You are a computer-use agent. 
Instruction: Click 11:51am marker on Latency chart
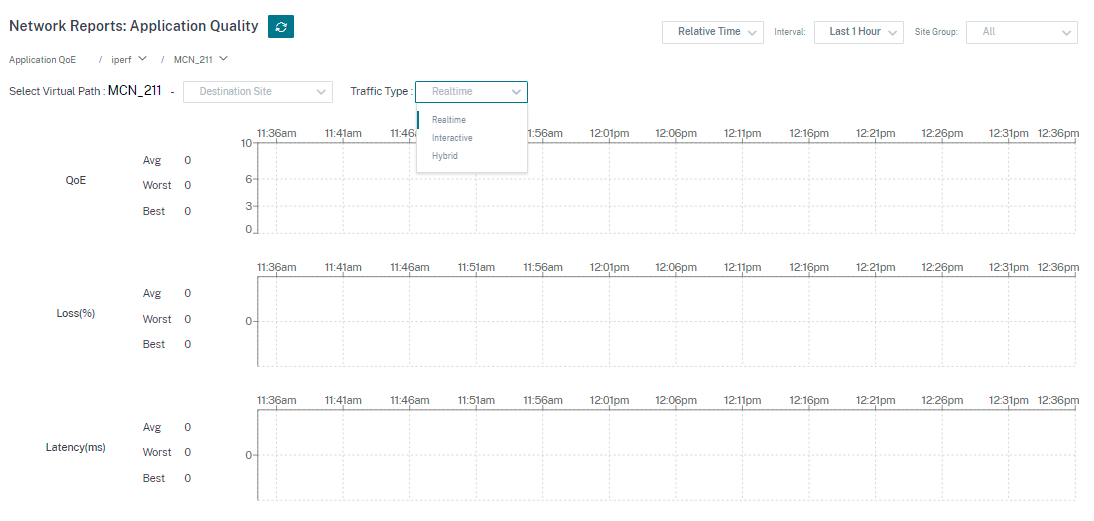[x=476, y=401]
